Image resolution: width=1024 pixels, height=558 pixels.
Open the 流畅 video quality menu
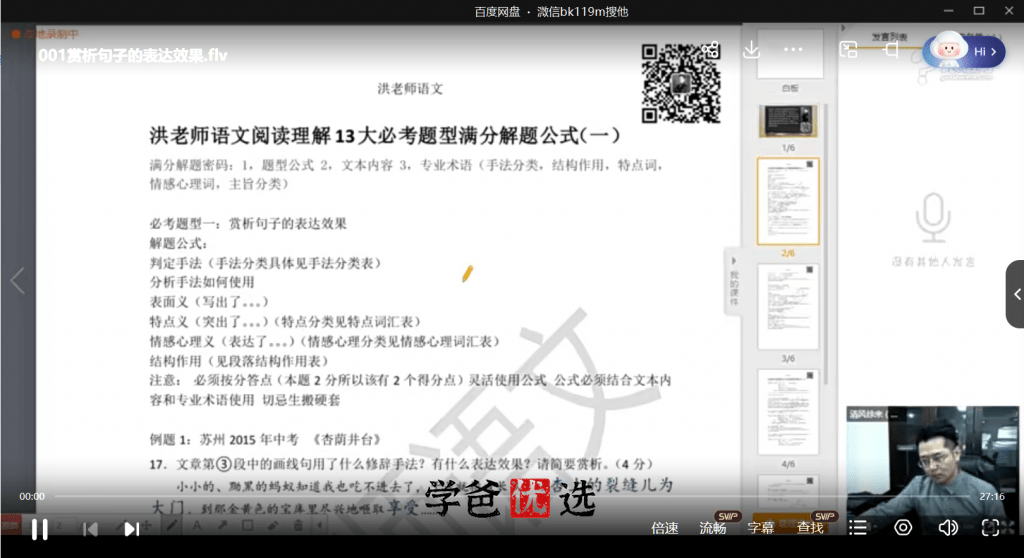pos(712,528)
